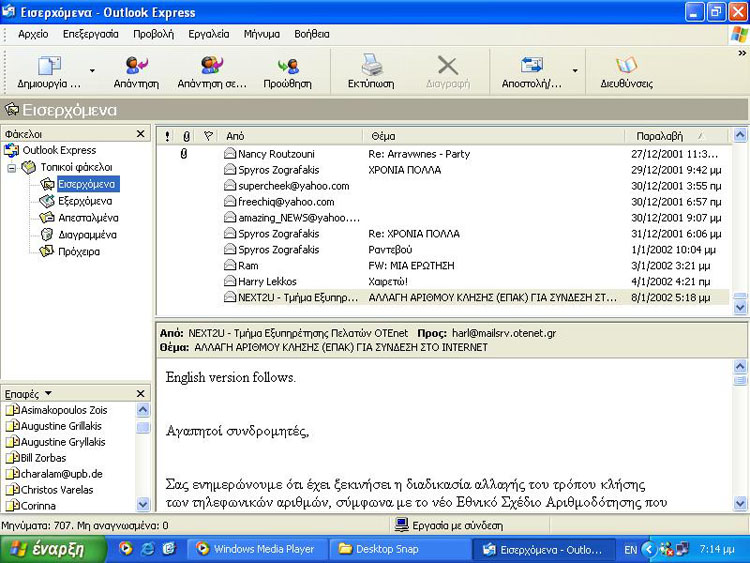Open the Επεξεργασία menu

(x=90, y=34)
